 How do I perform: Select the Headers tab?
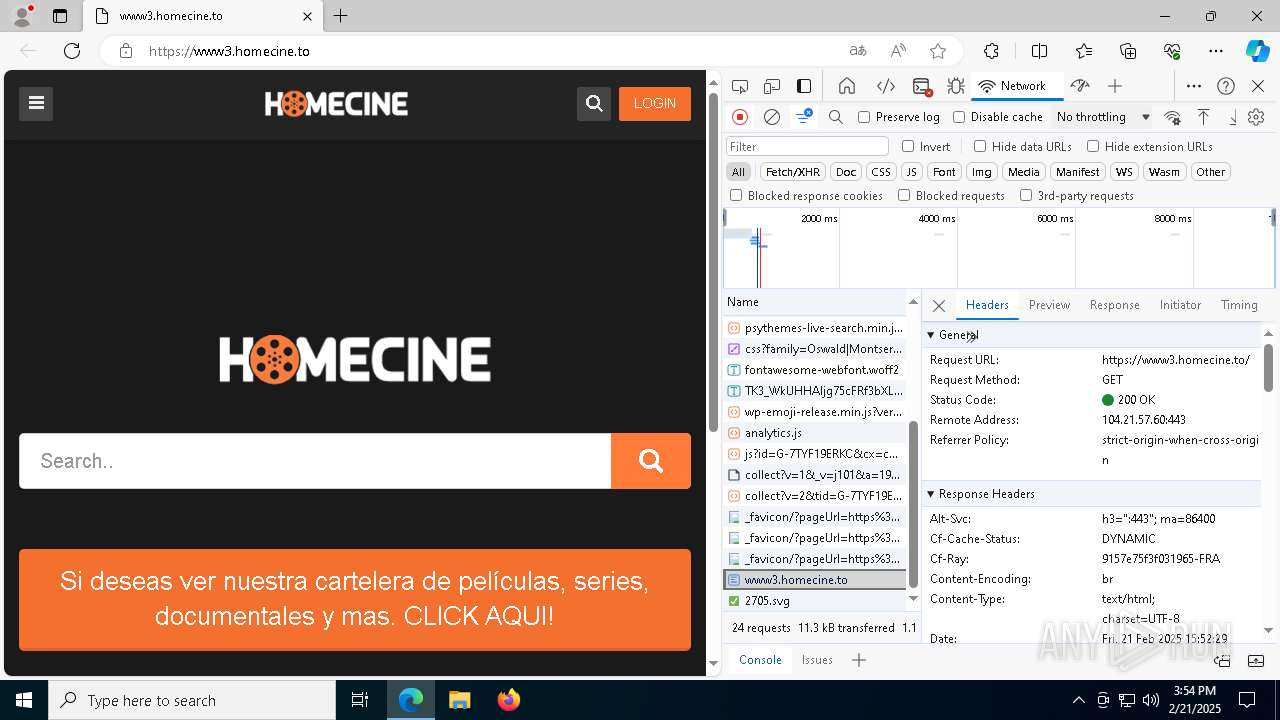click(x=987, y=305)
